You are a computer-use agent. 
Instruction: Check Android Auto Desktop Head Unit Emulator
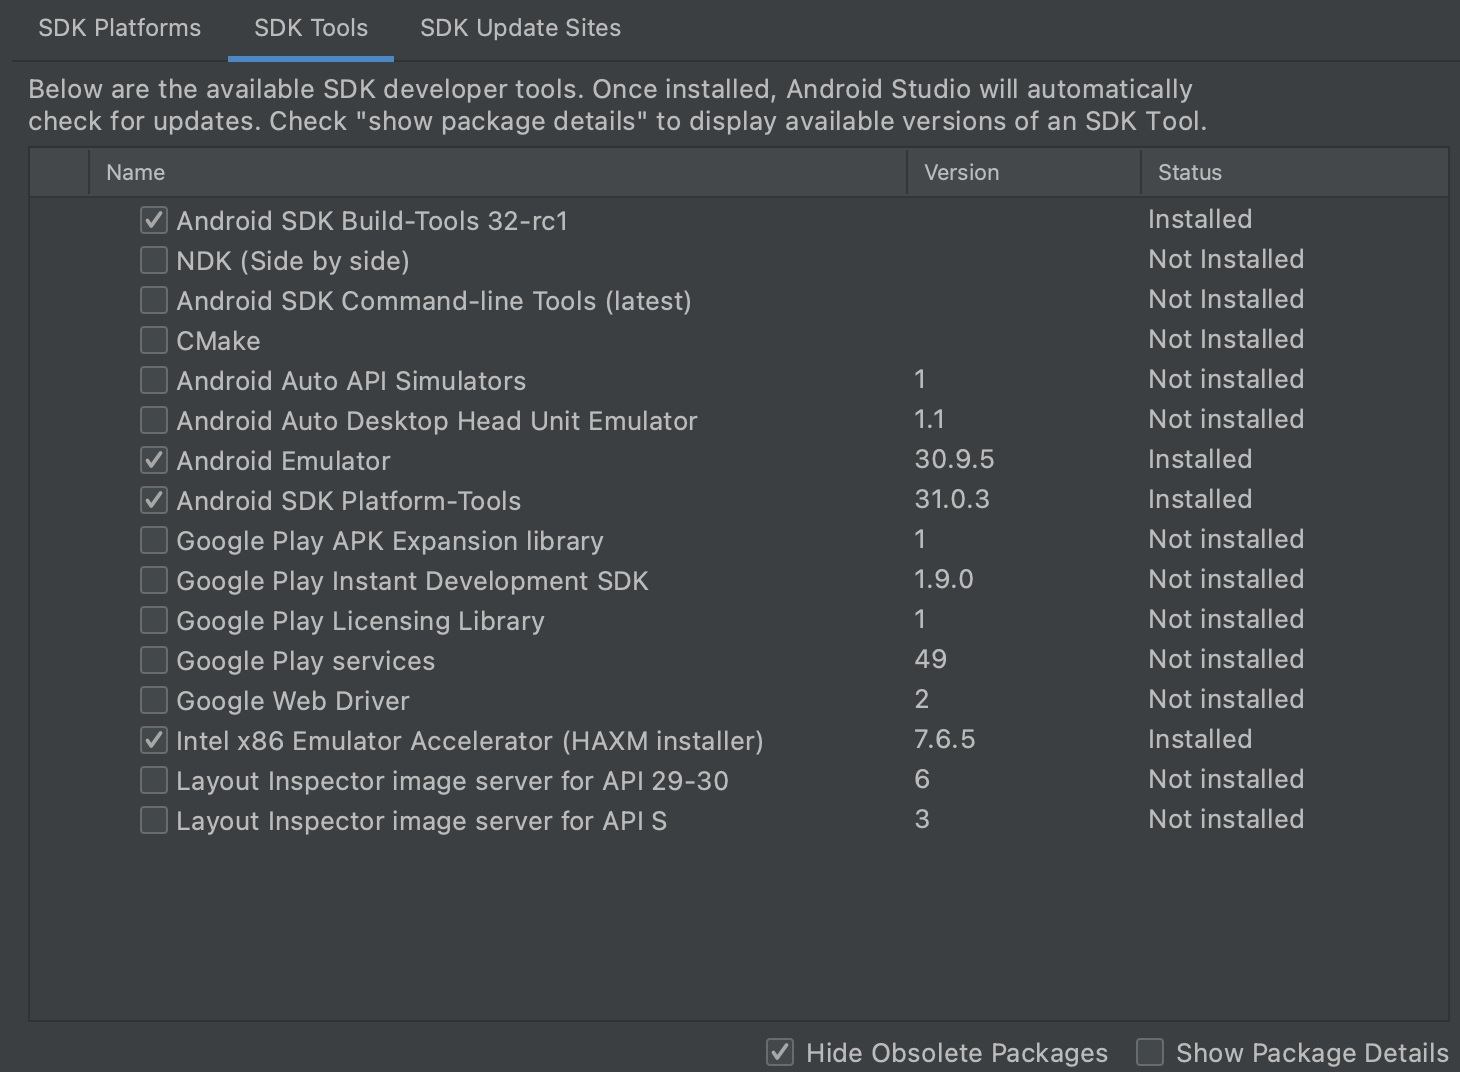(x=153, y=420)
